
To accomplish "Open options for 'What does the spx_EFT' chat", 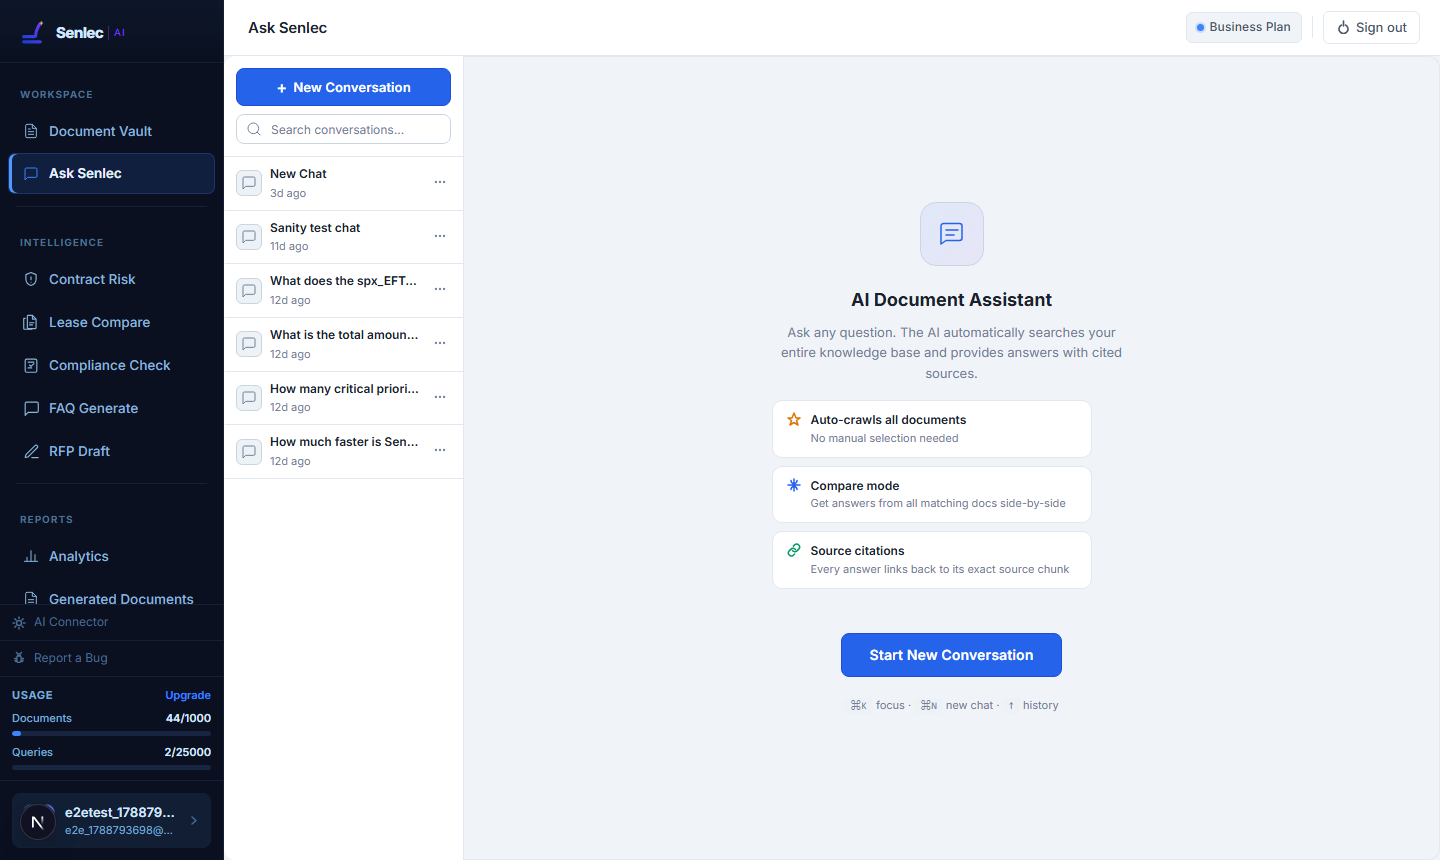I will tap(440, 289).
